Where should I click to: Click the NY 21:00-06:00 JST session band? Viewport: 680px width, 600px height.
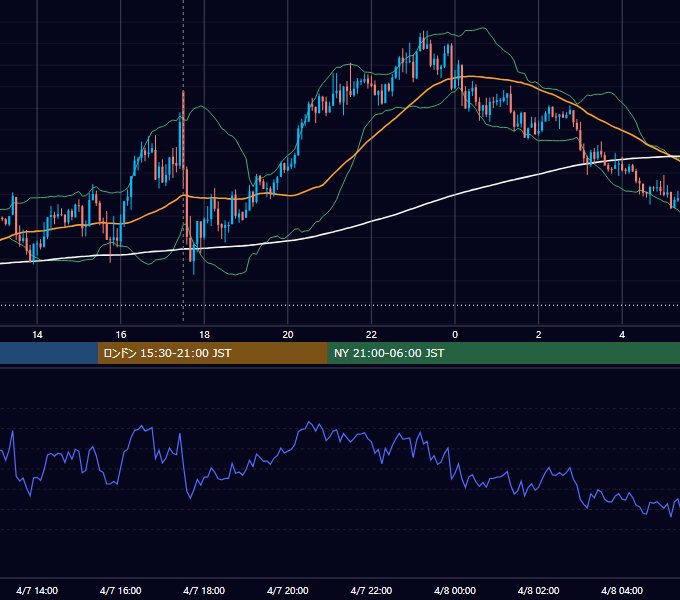point(503,353)
